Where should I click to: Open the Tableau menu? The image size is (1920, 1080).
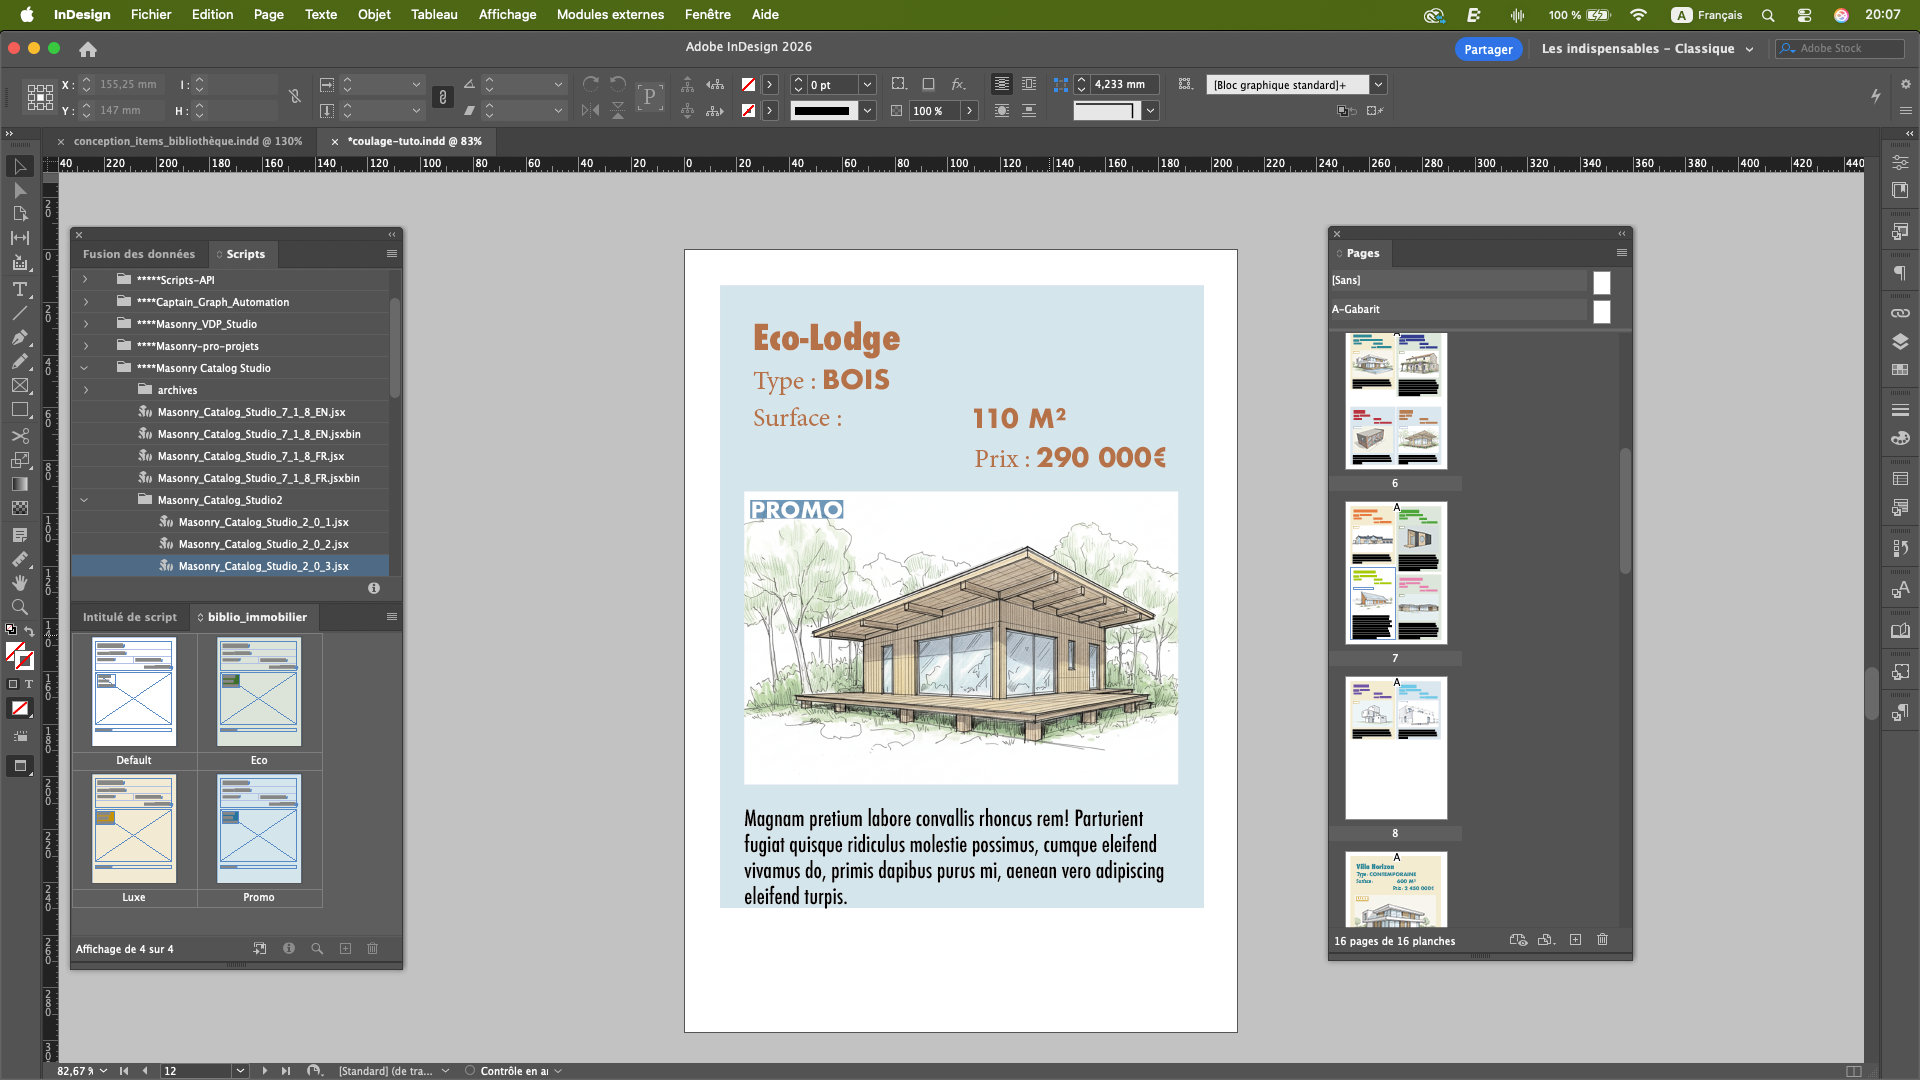pyautogui.click(x=433, y=14)
